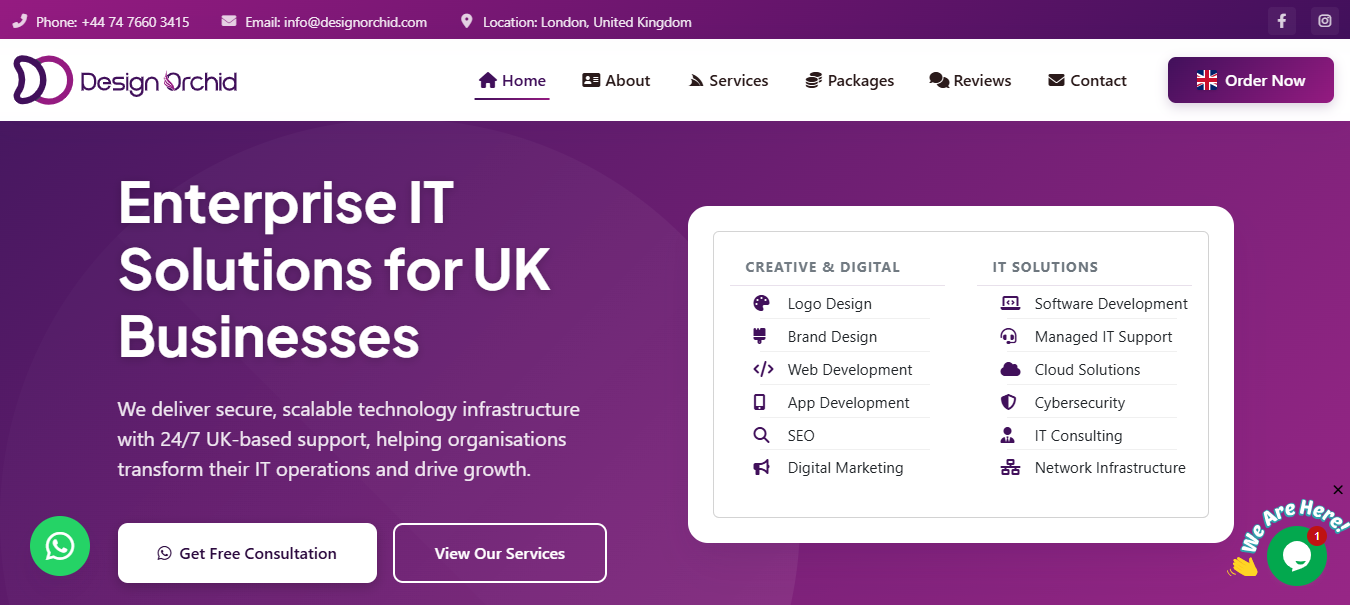Click the Order Now button
Screen dimensions: 1350x605
pyautogui.click(x=1251, y=80)
